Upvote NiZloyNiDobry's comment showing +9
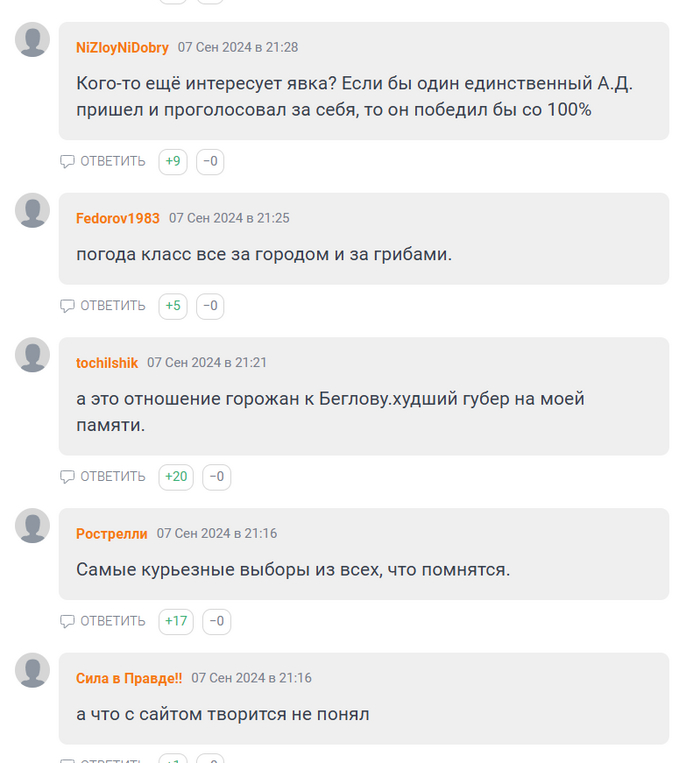Screen dimensions: 700x763 (173, 161)
